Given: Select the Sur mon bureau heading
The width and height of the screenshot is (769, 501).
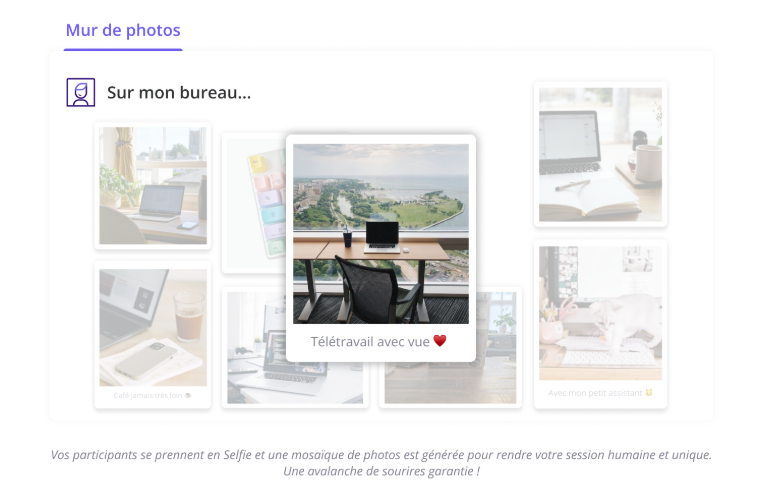Looking at the screenshot, I should (179, 93).
